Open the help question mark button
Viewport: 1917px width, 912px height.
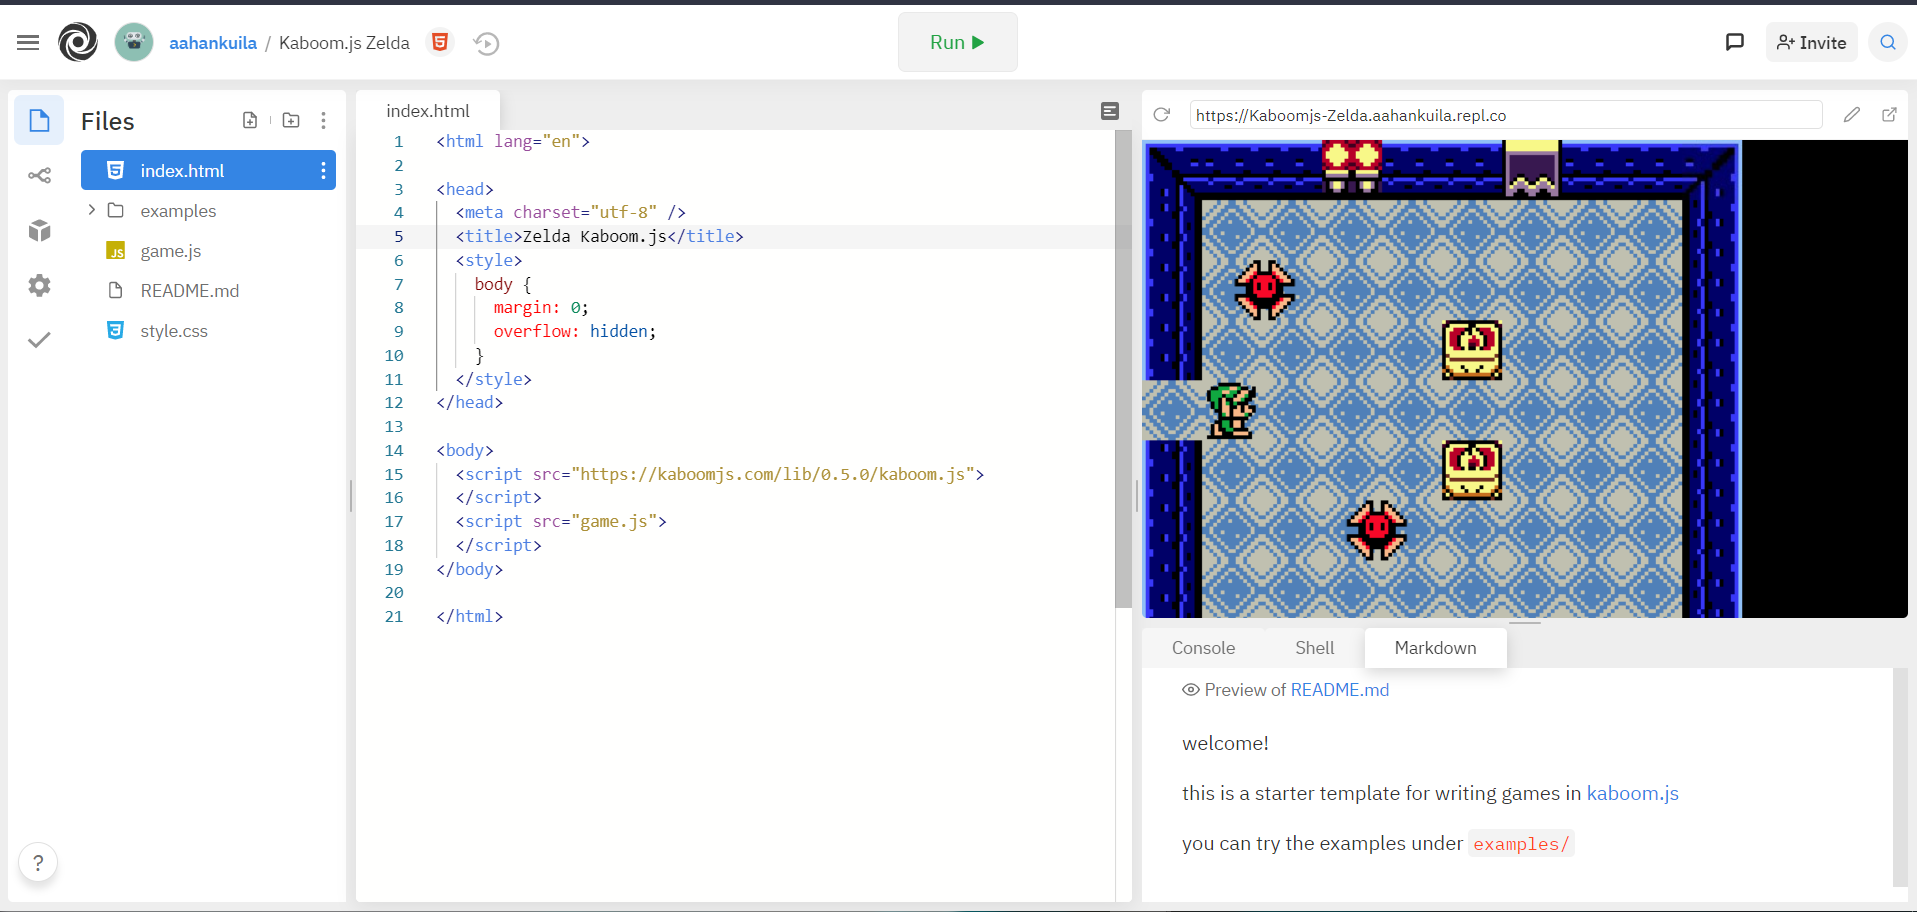(38, 862)
